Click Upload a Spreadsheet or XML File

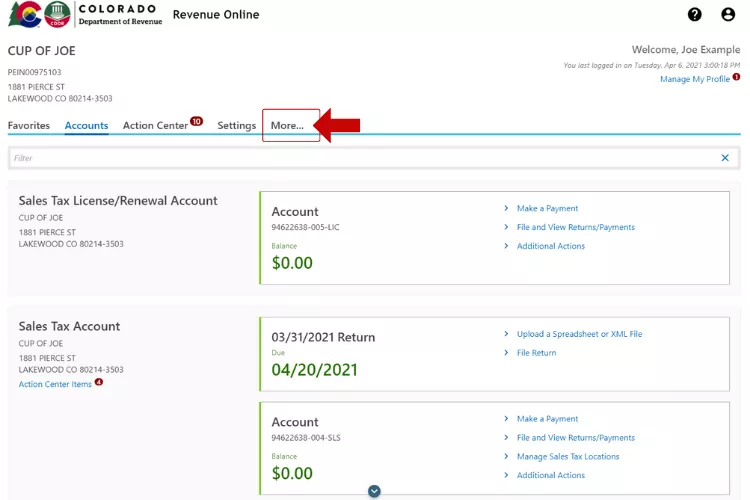tap(579, 334)
